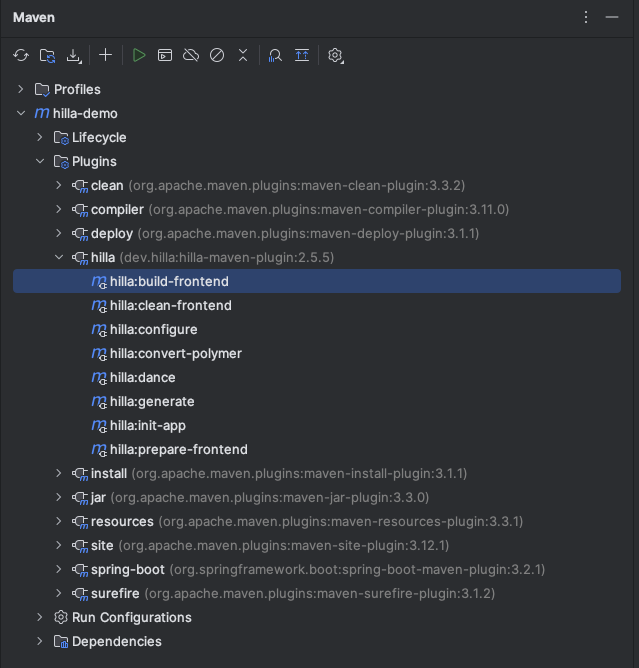
Task: Collapse the Plugins node
Action: point(40,161)
